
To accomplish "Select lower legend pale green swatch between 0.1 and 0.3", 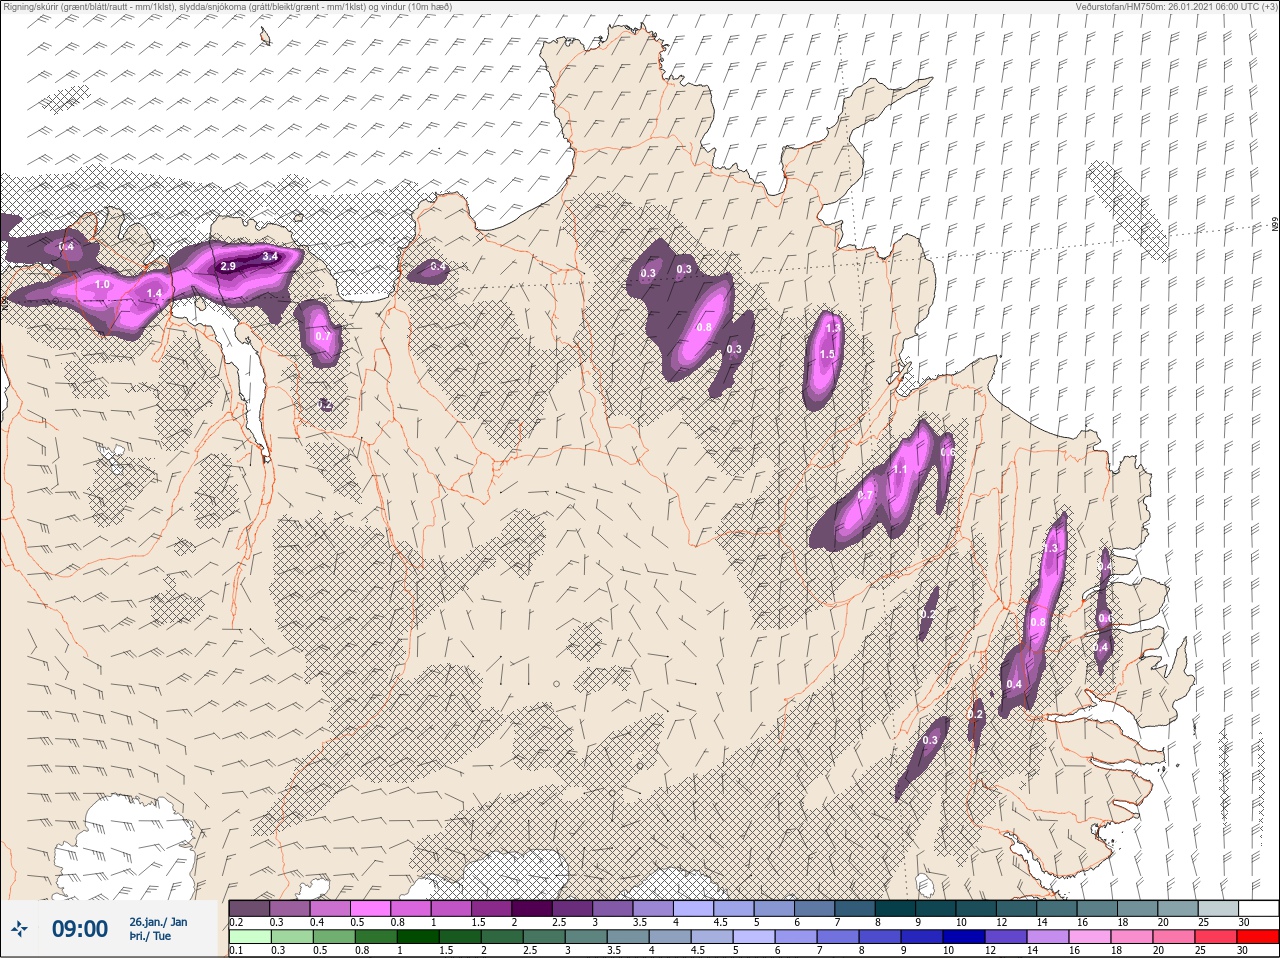I will (250, 937).
